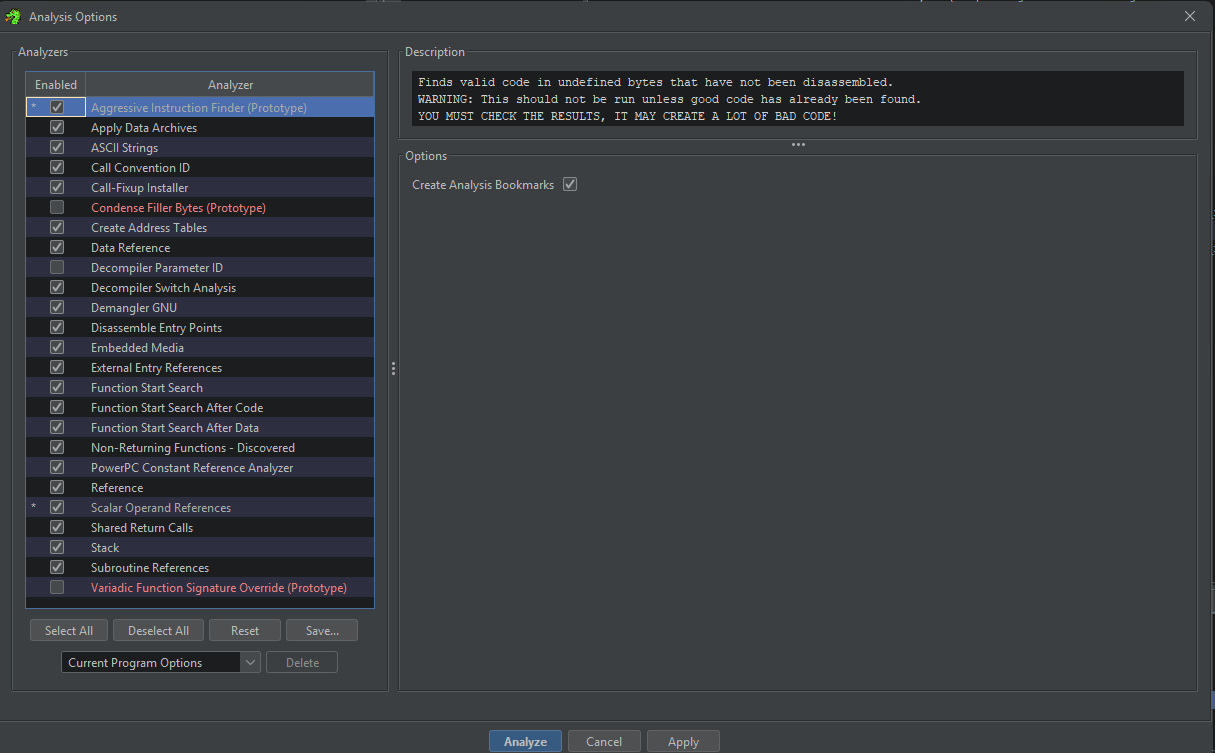Click the horizontal splitter dots below the Description panel
The height and width of the screenshot is (753, 1215).
pyautogui.click(x=798, y=144)
